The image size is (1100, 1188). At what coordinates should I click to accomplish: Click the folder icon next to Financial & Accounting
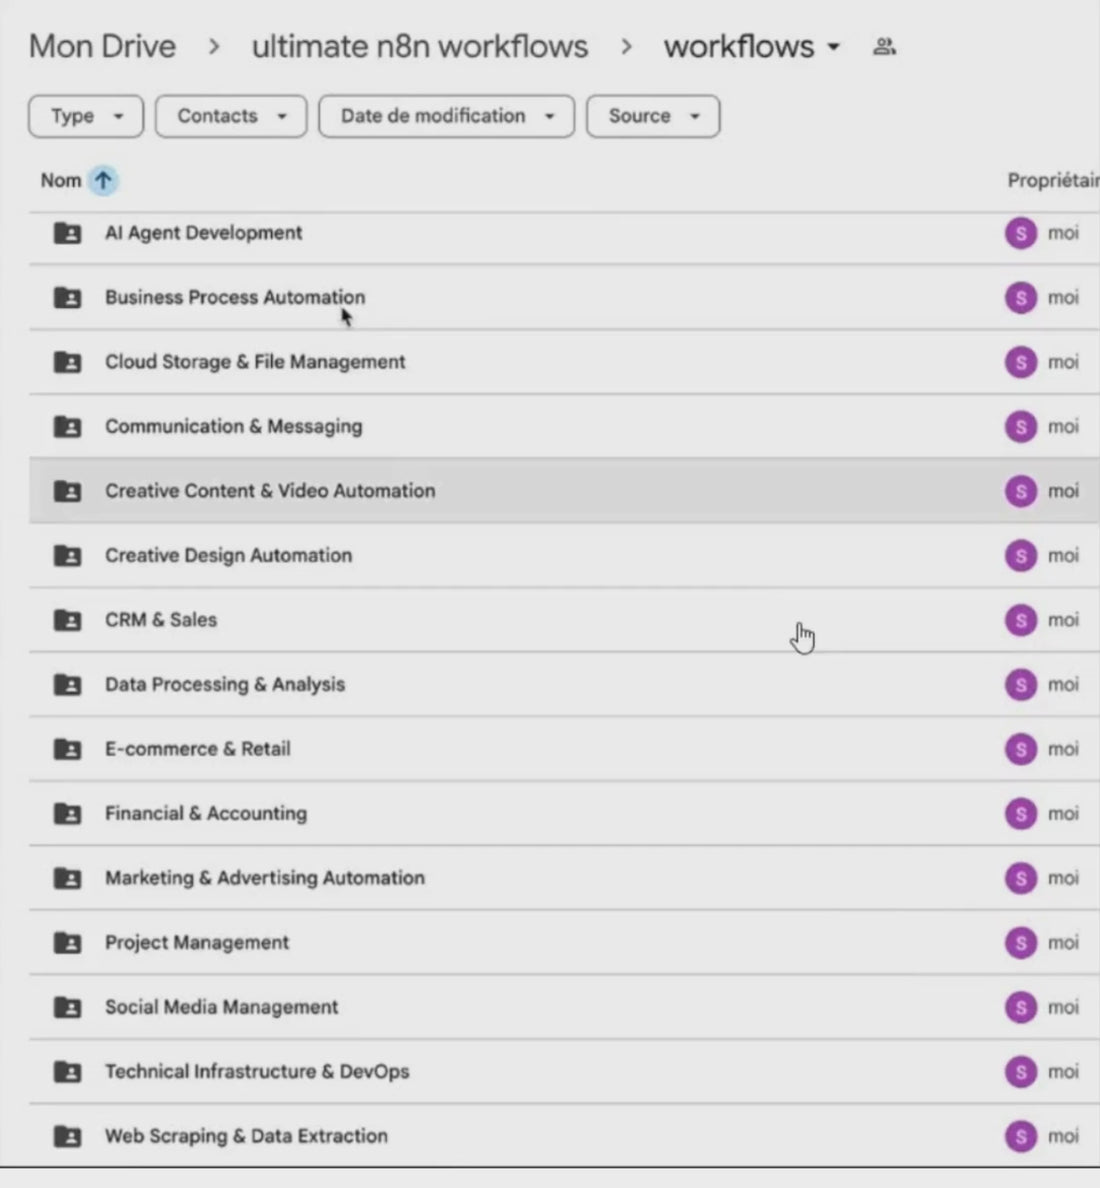[x=67, y=814]
